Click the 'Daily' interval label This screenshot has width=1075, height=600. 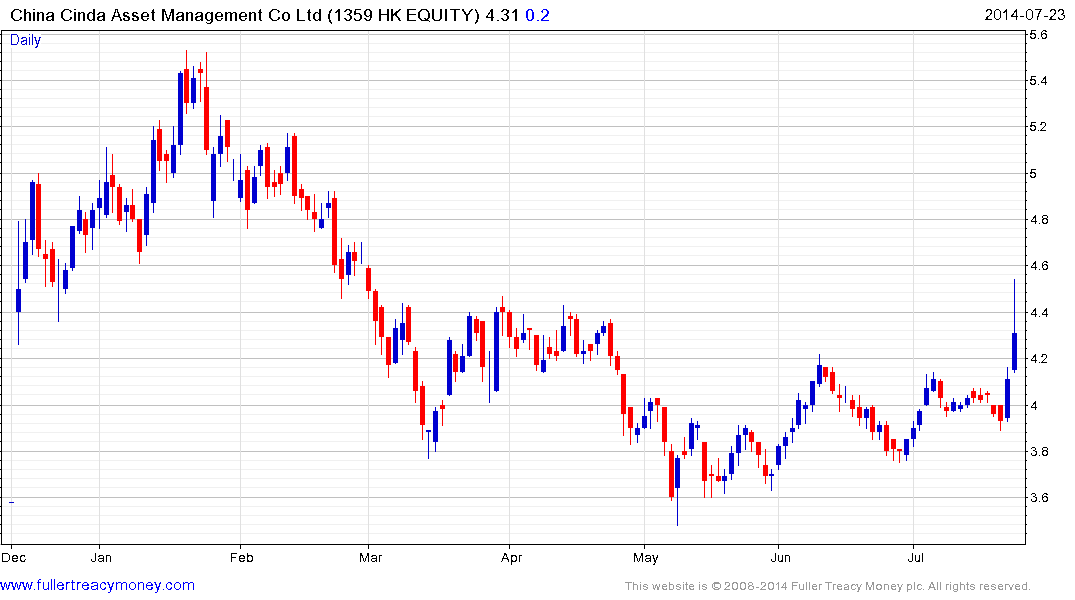coord(25,40)
